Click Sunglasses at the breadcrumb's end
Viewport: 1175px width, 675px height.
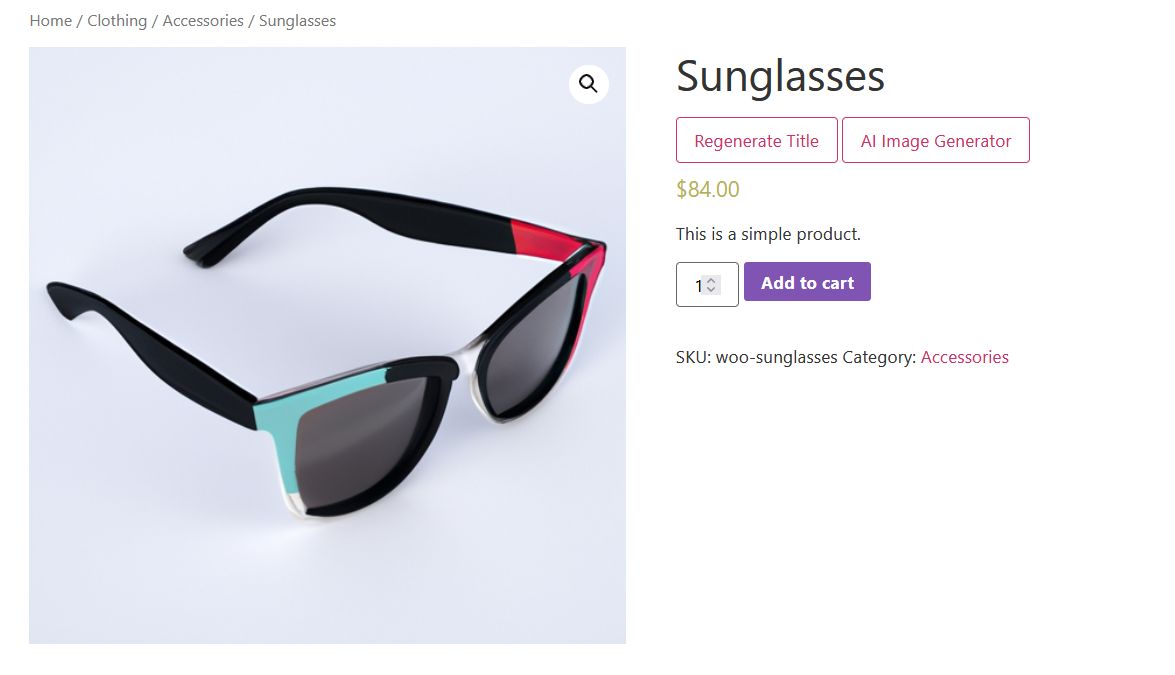tap(297, 21)
